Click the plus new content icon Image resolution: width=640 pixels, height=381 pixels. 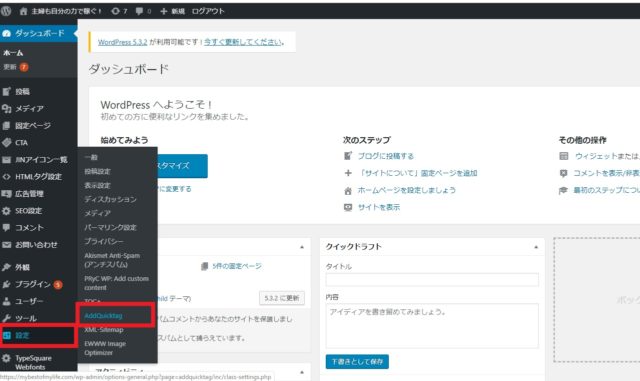[x=164, y=11]
